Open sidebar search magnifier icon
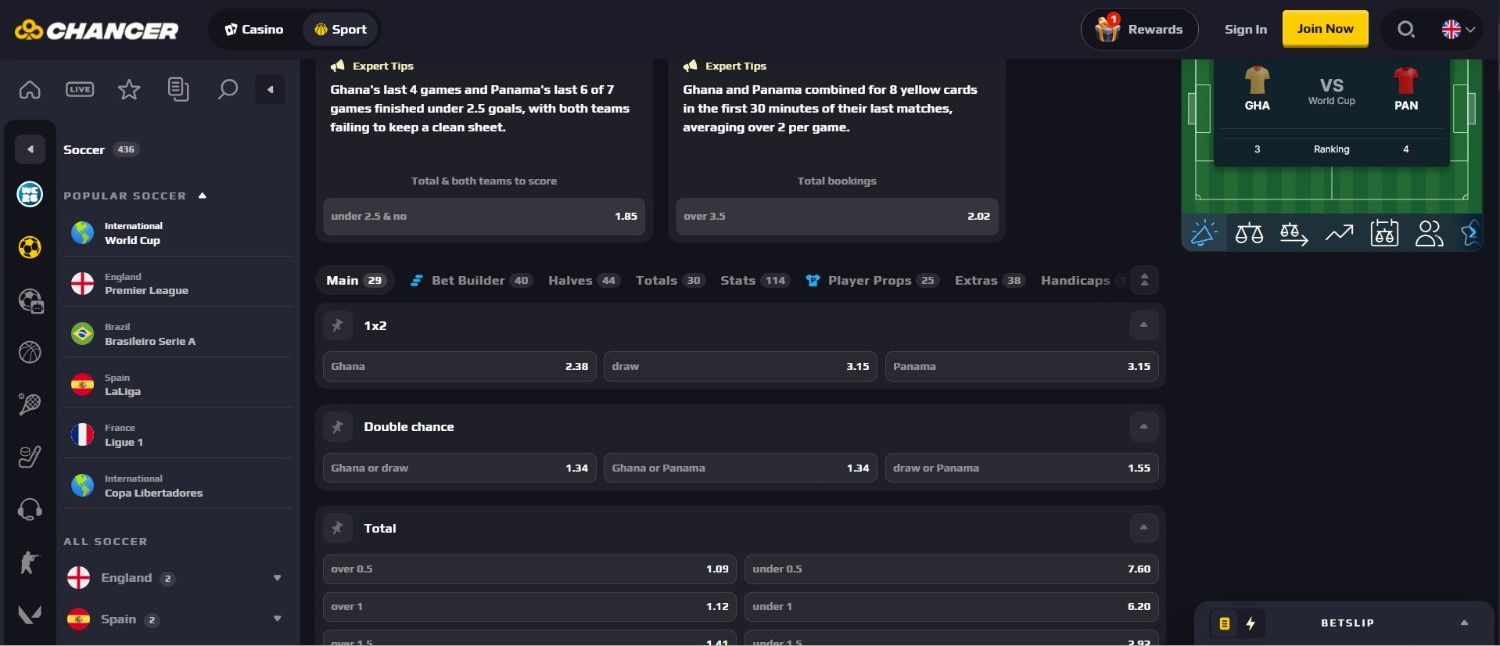Viewport: 1500px width, 646px height. coord(228,89)
